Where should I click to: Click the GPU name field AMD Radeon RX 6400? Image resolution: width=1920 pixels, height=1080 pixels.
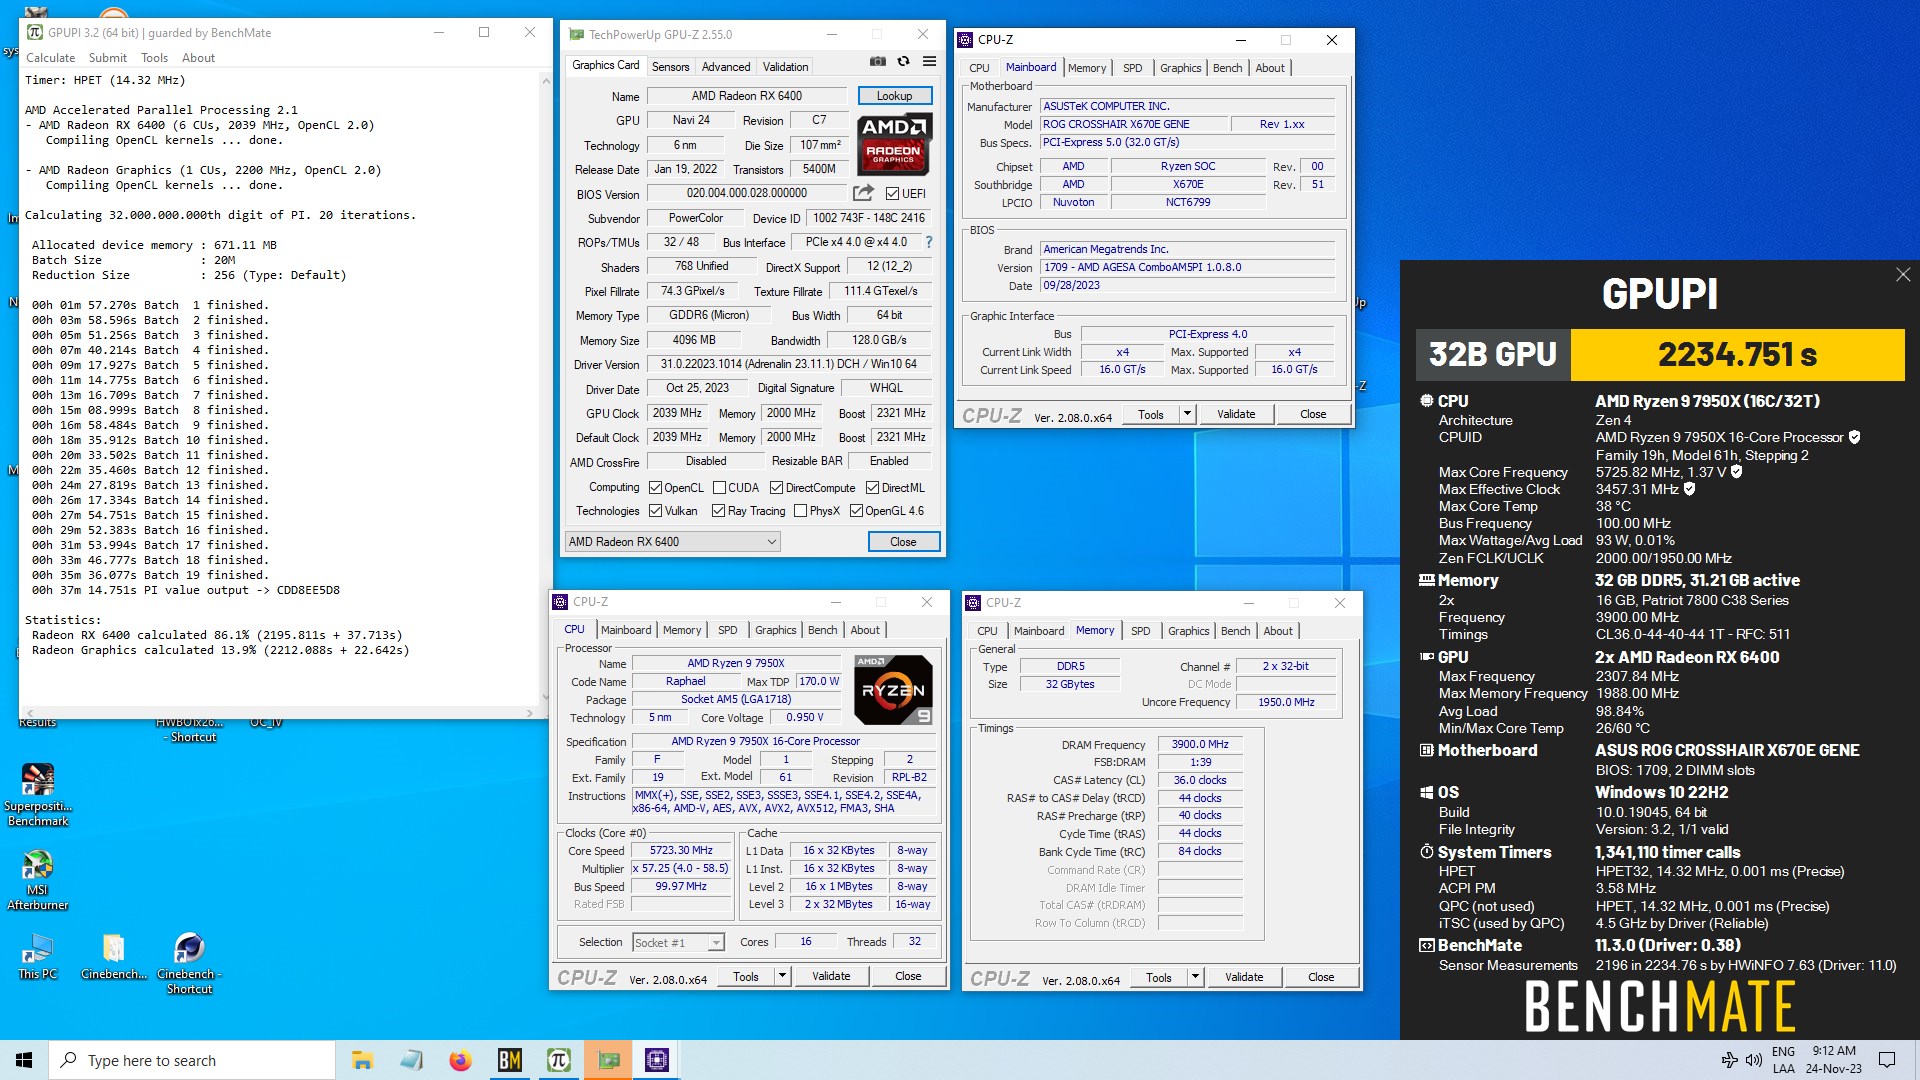(747, 96)
